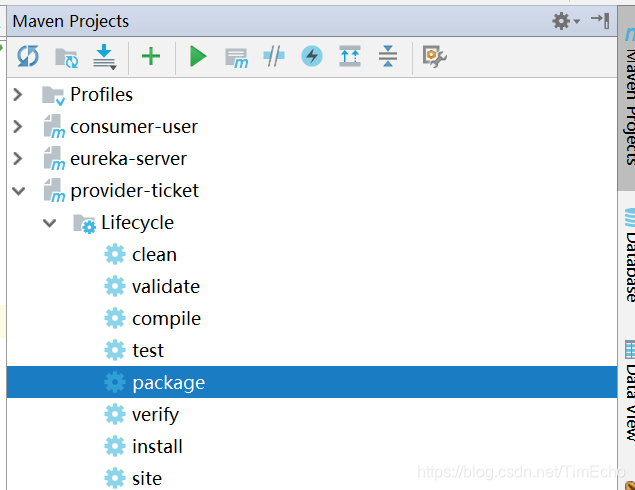Click the Maven Projects panel title
This screenshot has width=635, height=490.
[71, 21]
